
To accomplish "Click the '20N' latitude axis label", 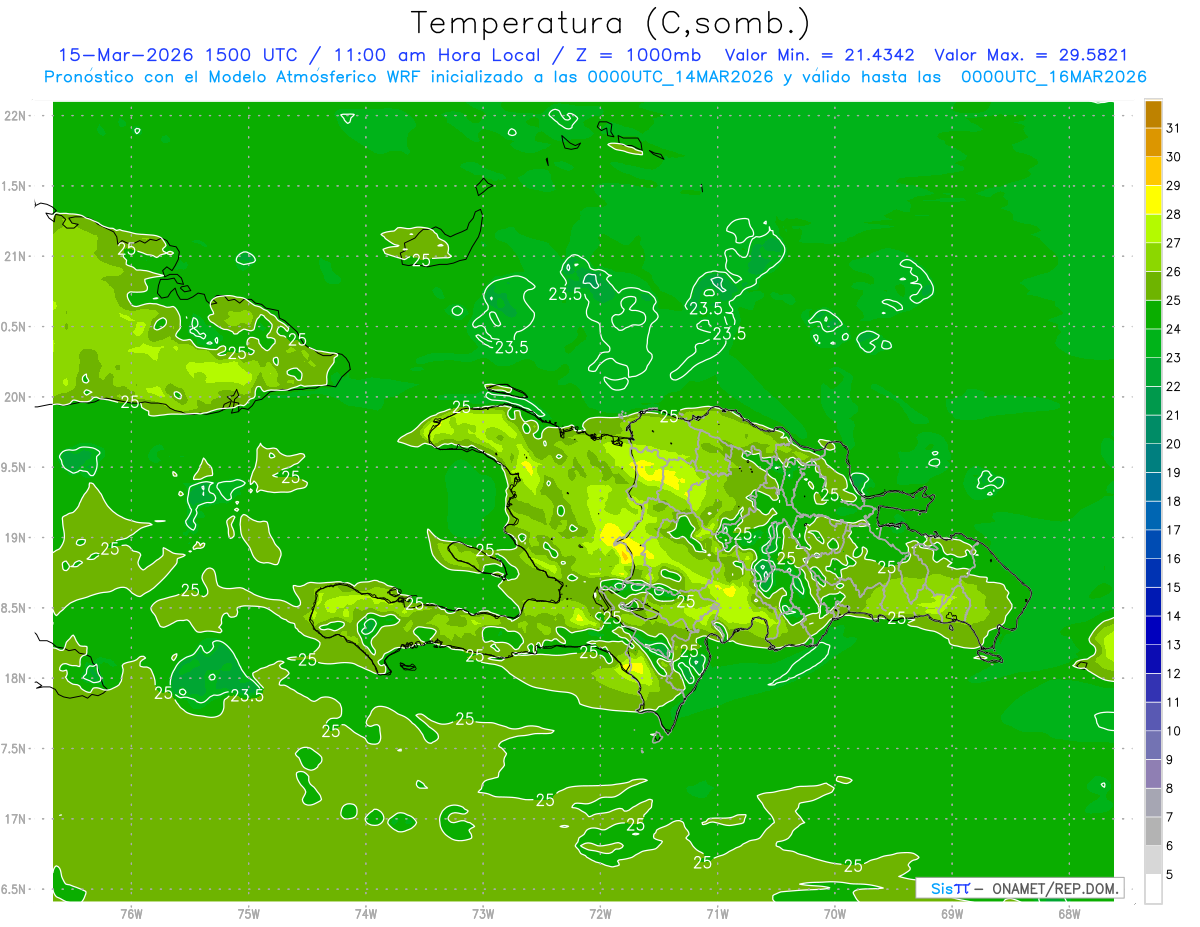I will point(14,397).
